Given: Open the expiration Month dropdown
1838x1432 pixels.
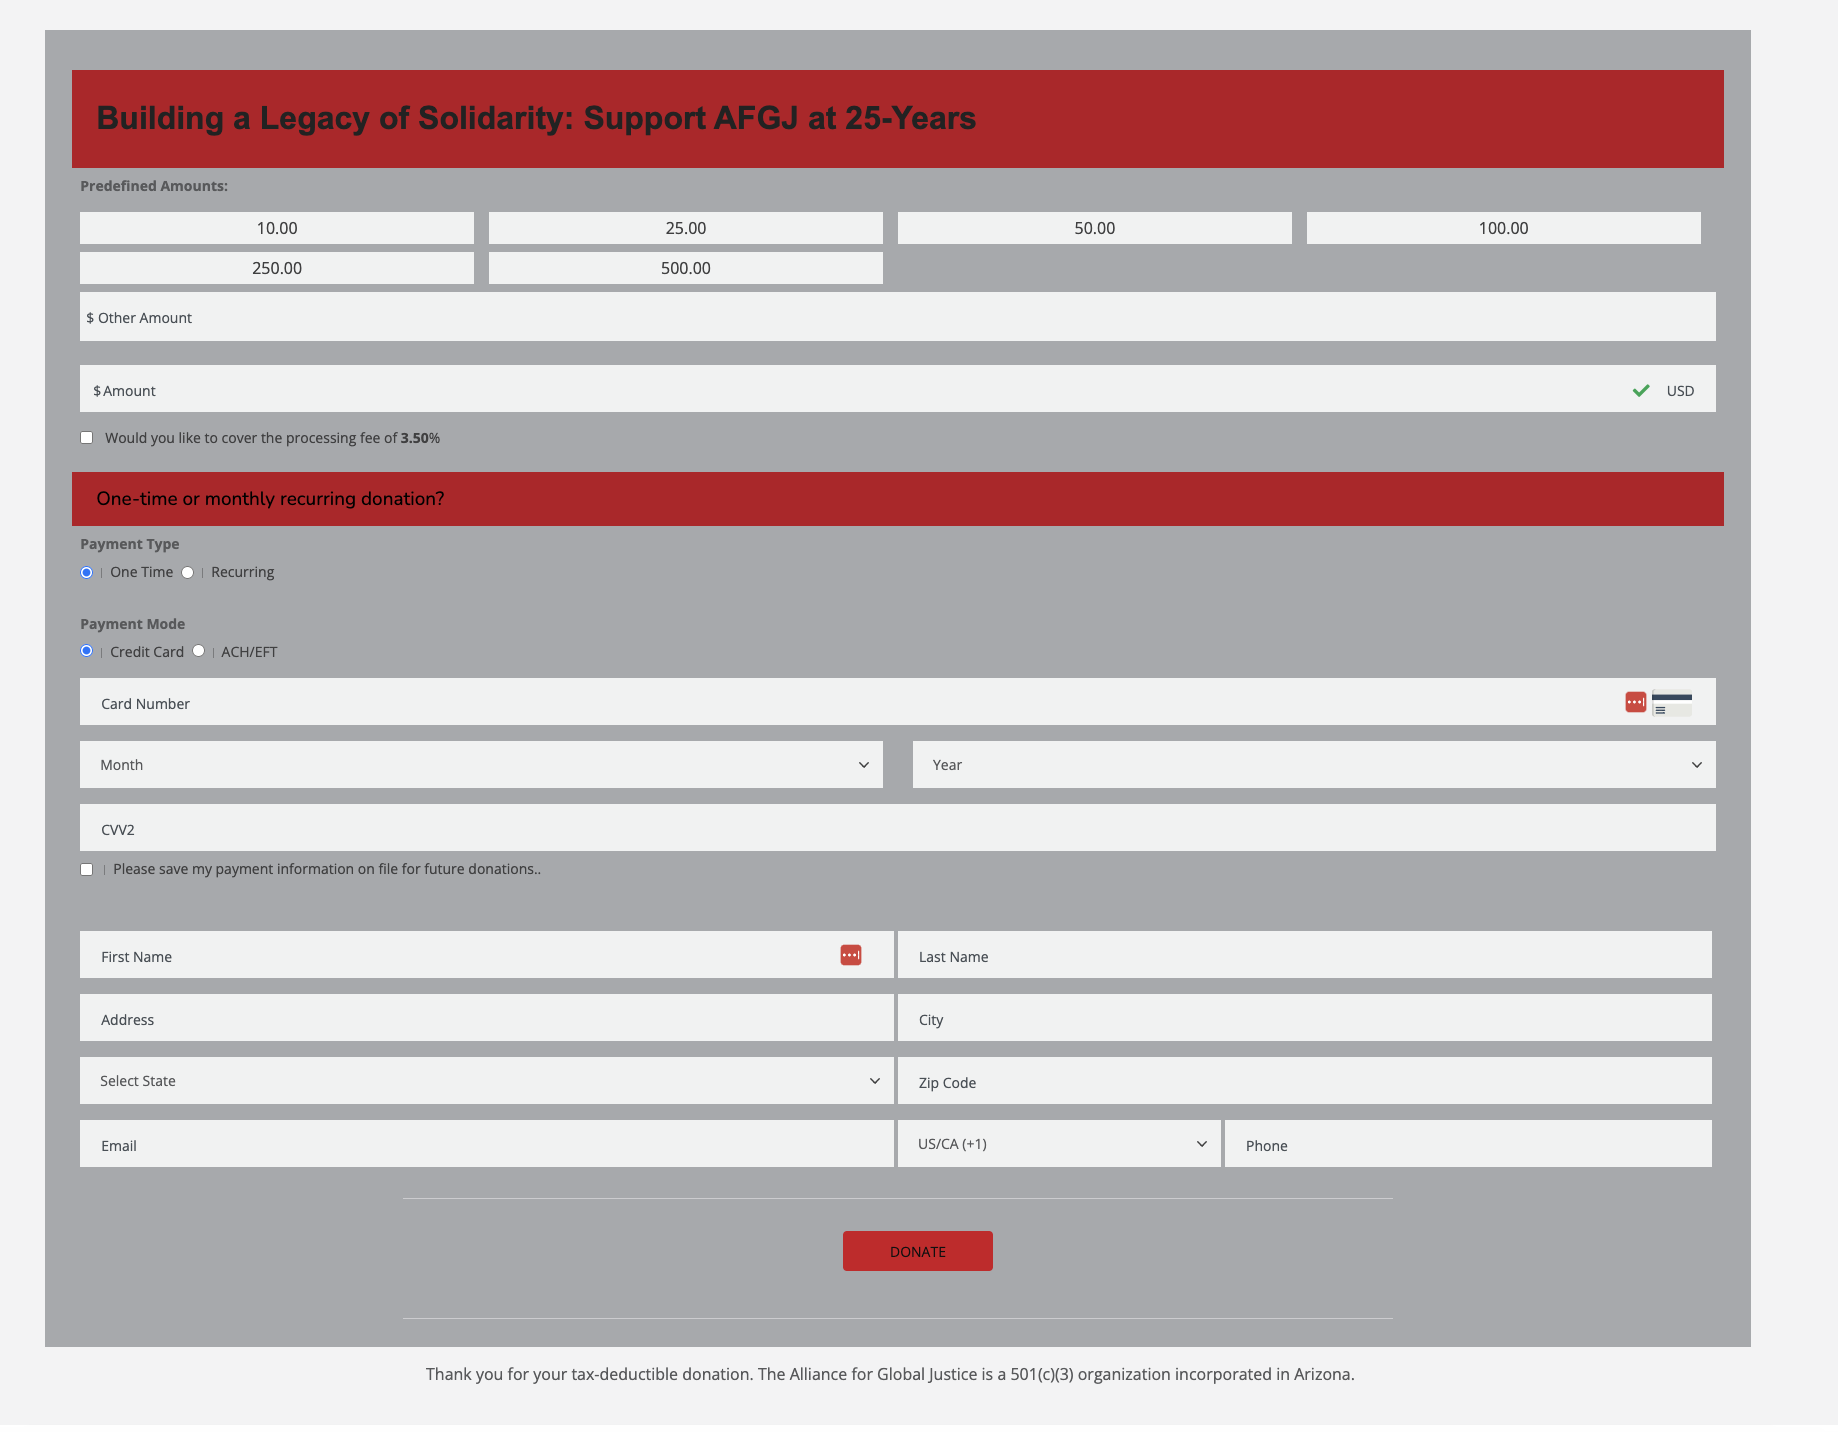Looking at the screenshot, I should (481, 765).
